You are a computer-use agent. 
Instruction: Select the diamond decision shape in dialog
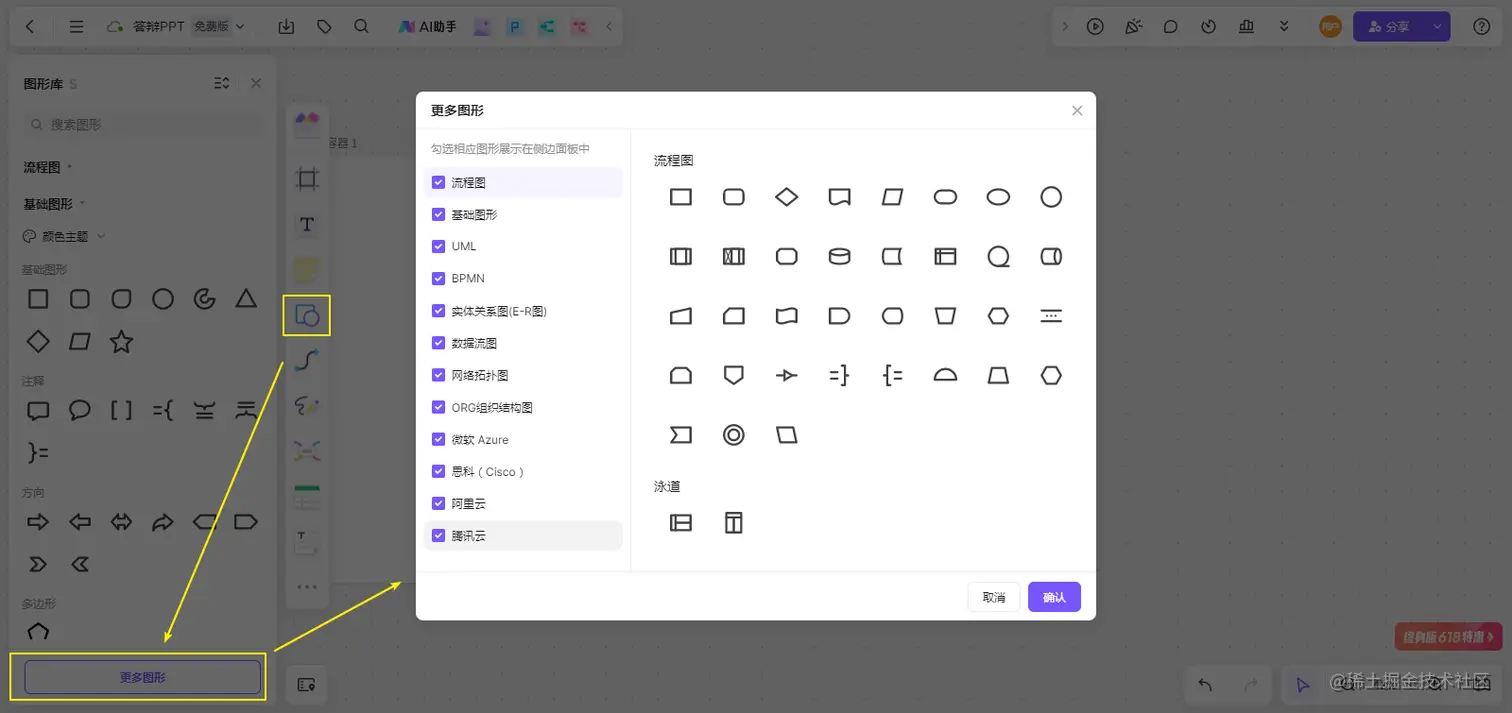(787, 197)
